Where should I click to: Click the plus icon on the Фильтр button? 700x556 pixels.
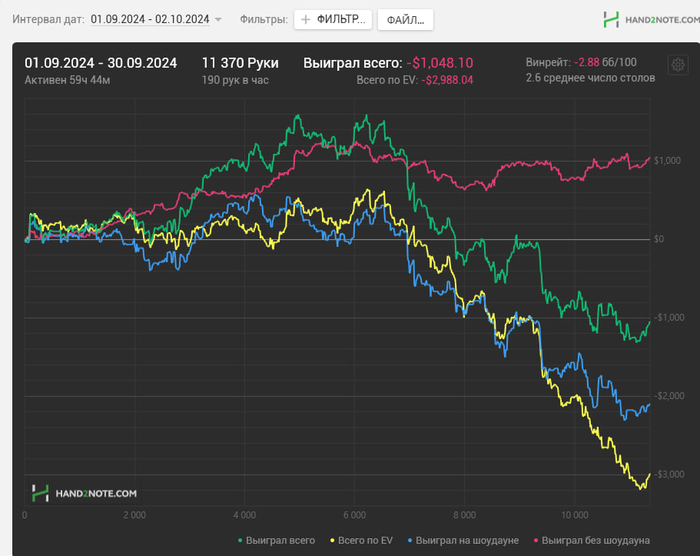(x=305, y=19)
